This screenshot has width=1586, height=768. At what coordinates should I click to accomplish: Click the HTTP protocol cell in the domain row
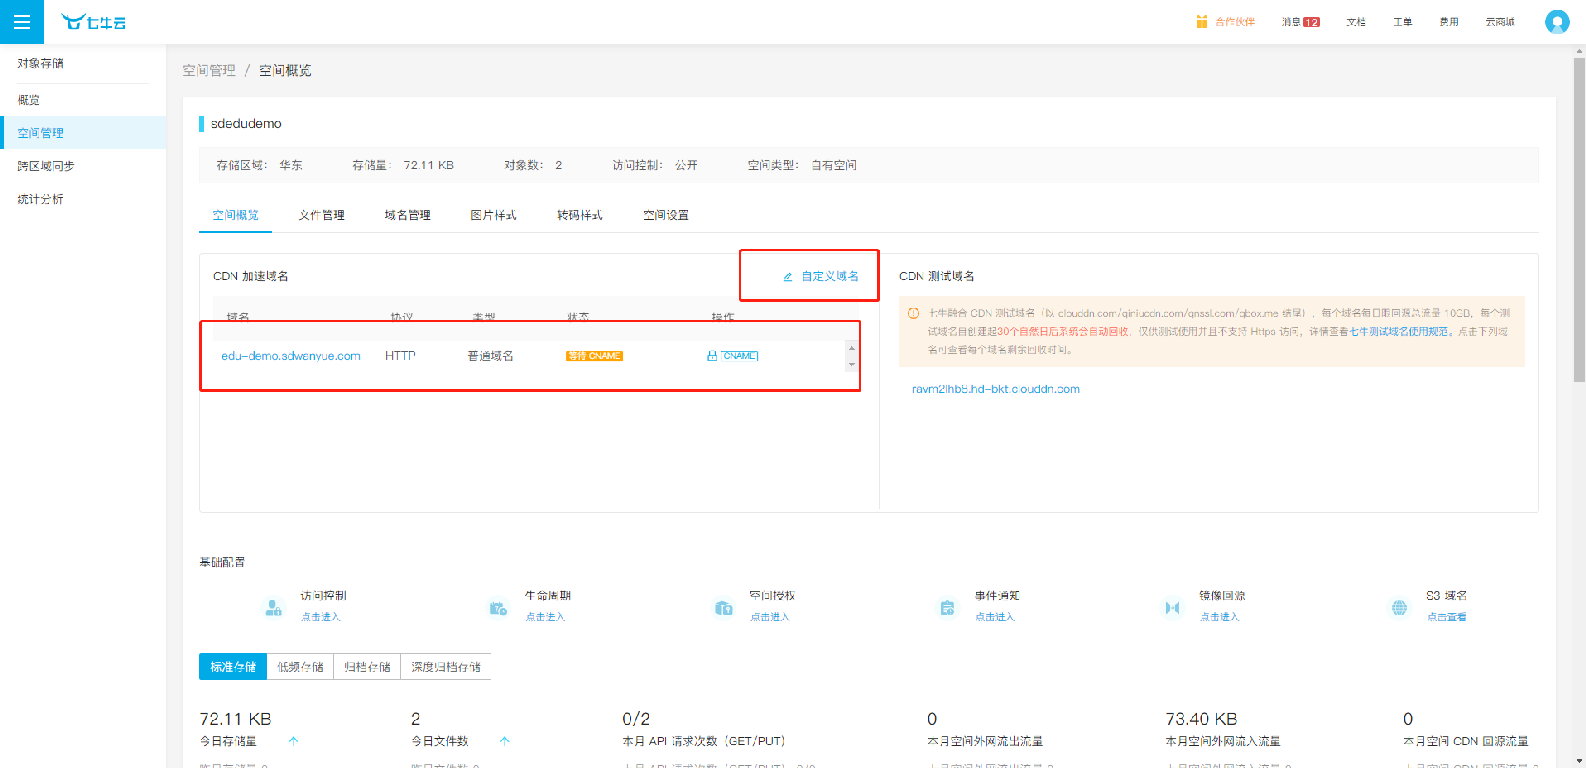pyautogui.click(x=400, y=356)
